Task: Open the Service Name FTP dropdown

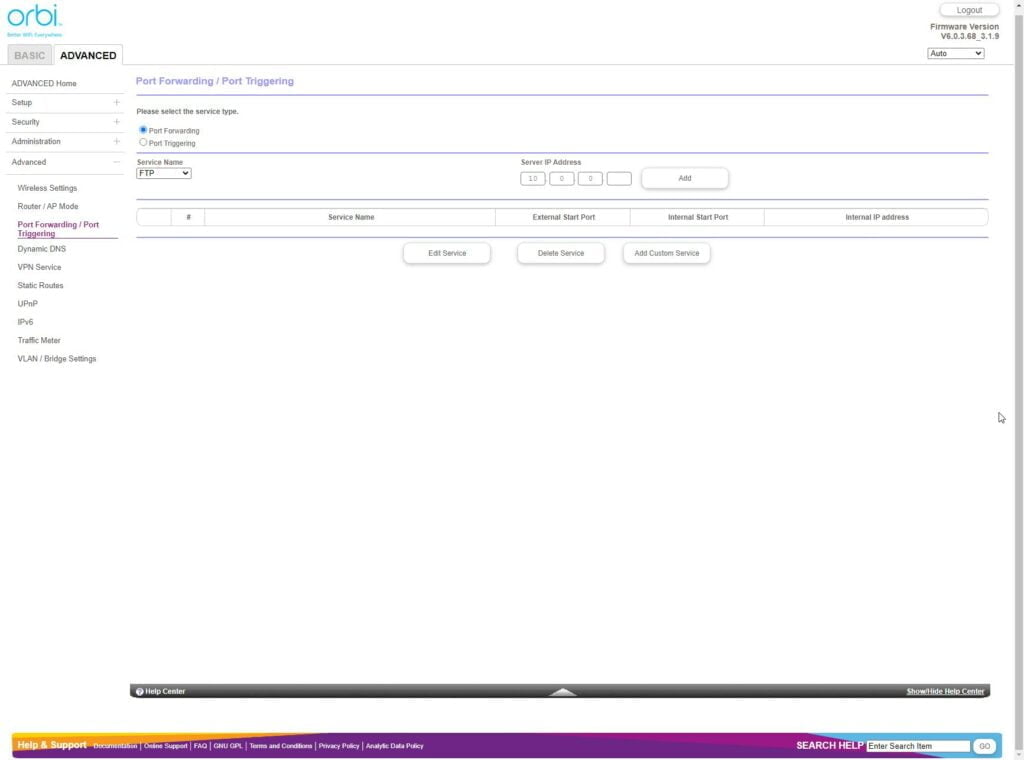Action: click(164, 173)
